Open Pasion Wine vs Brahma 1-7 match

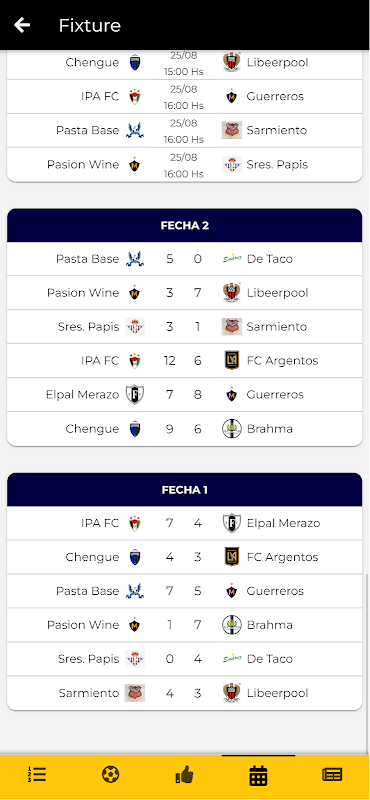[x=185, y=625]
